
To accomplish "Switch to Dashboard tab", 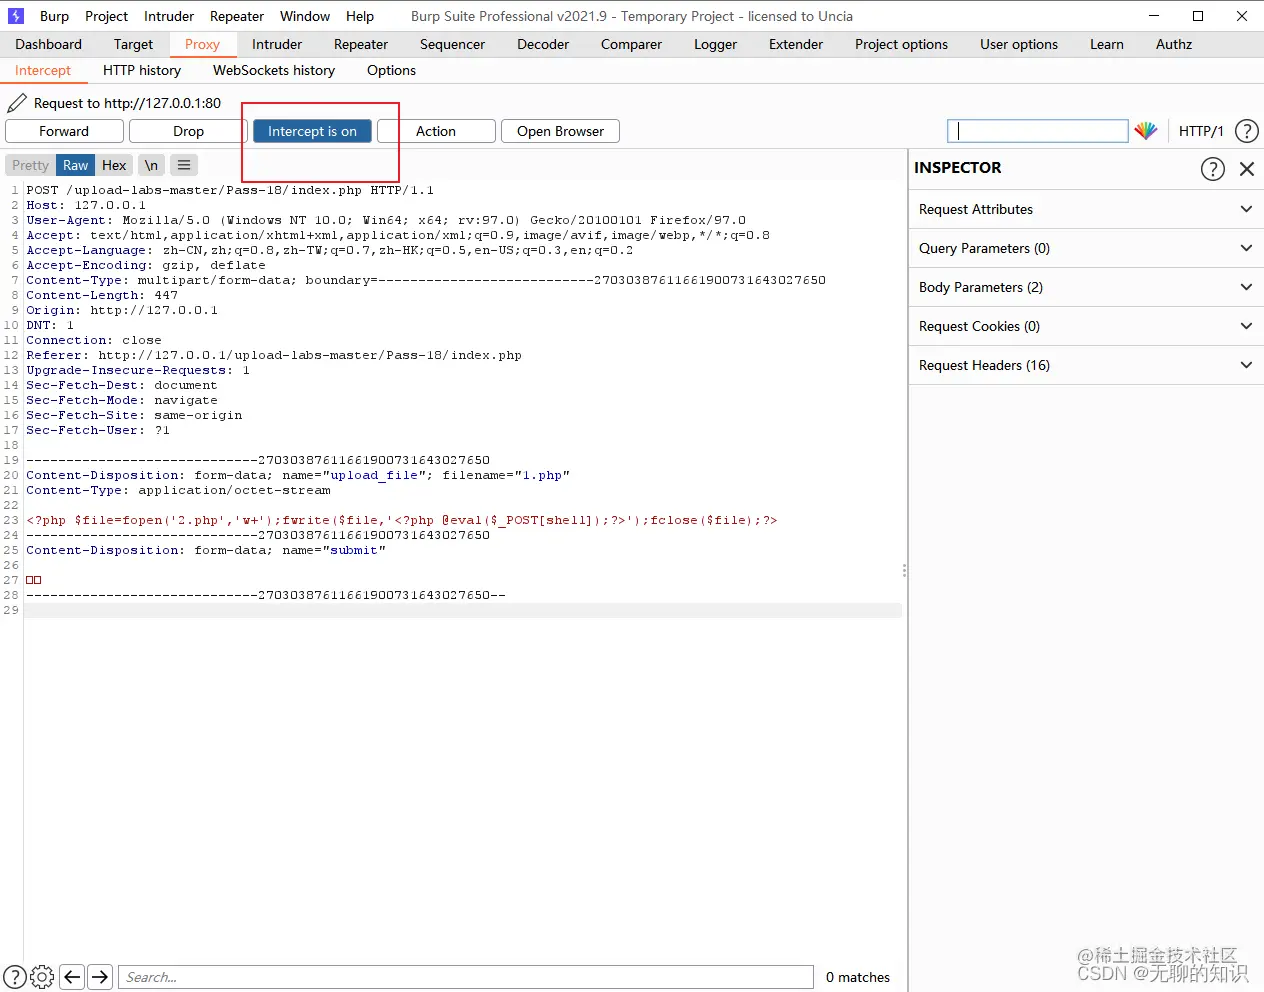I will [x=49, y=44].
